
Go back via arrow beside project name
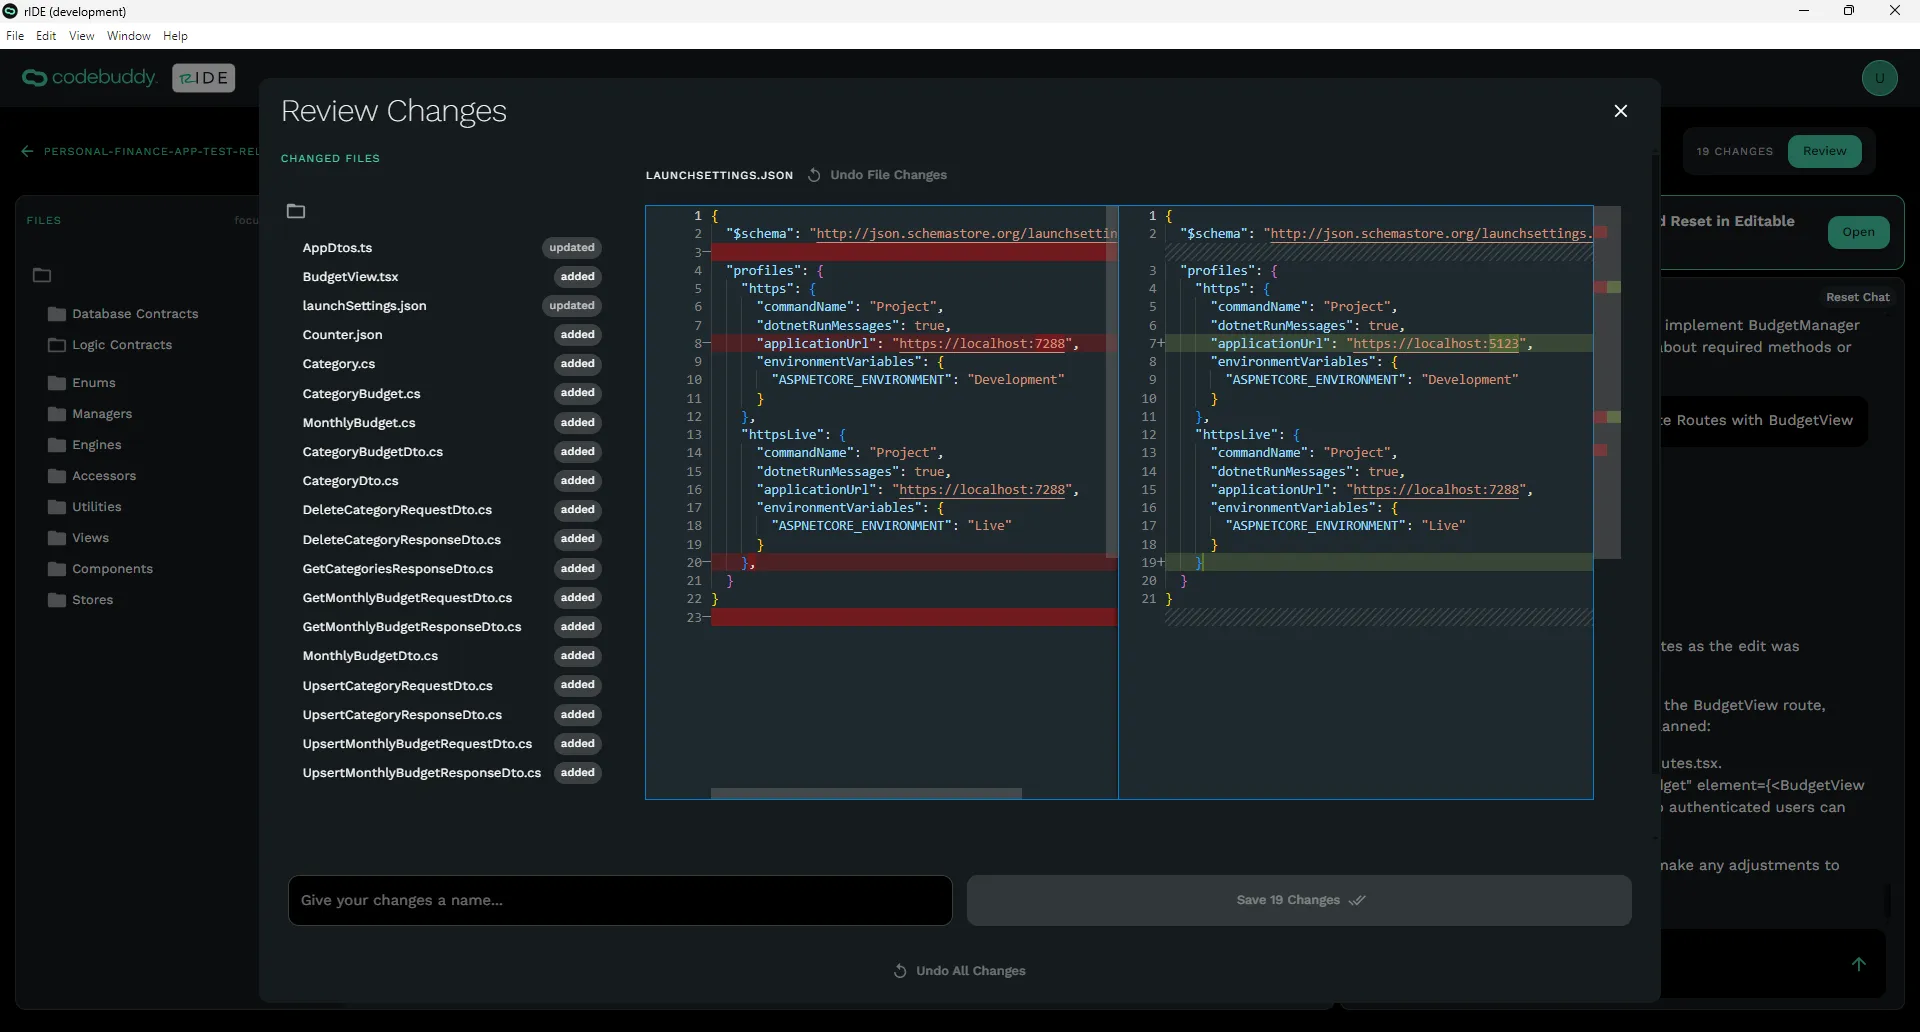(x=27, y=152)
